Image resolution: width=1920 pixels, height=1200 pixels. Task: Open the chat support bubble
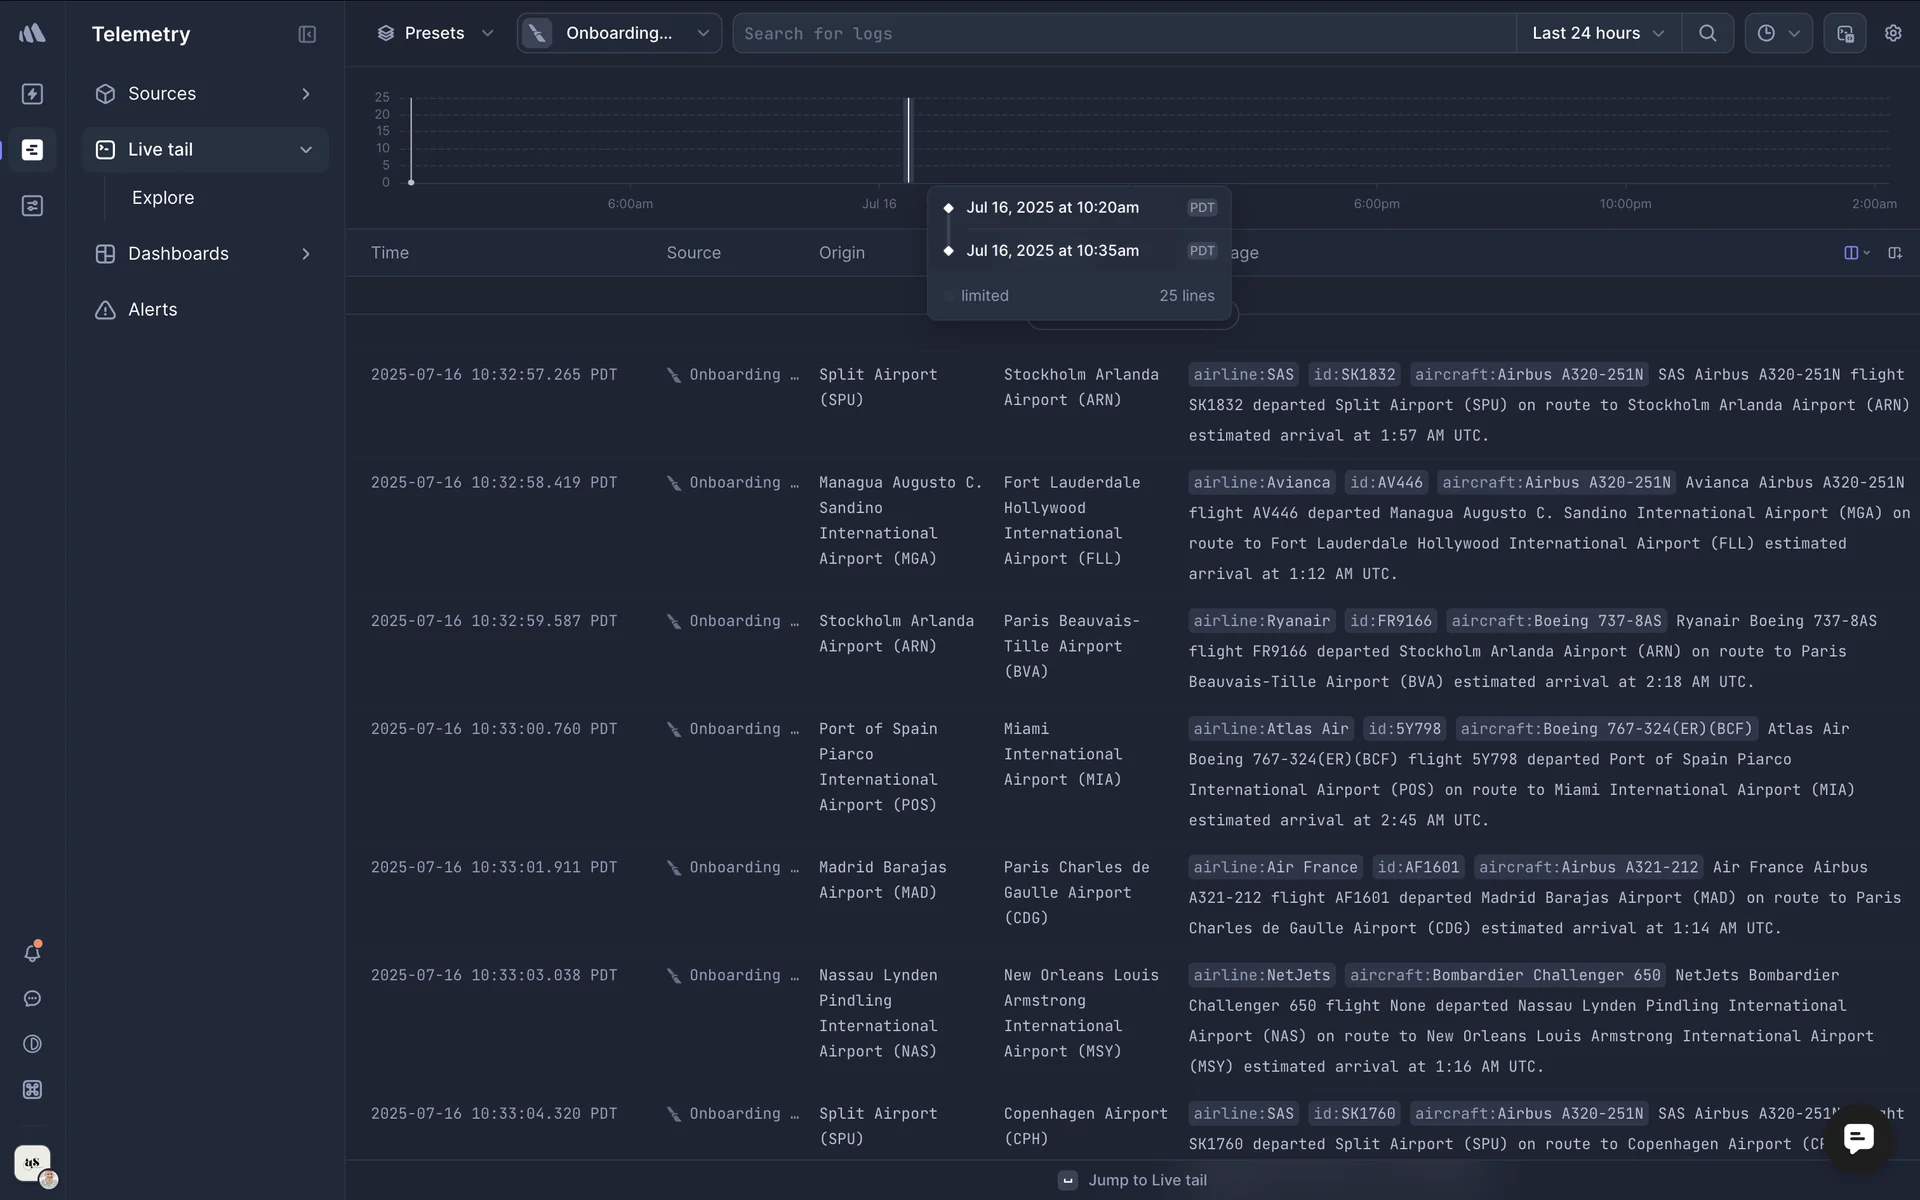pyautogui.click(x=1858, y=1138)
